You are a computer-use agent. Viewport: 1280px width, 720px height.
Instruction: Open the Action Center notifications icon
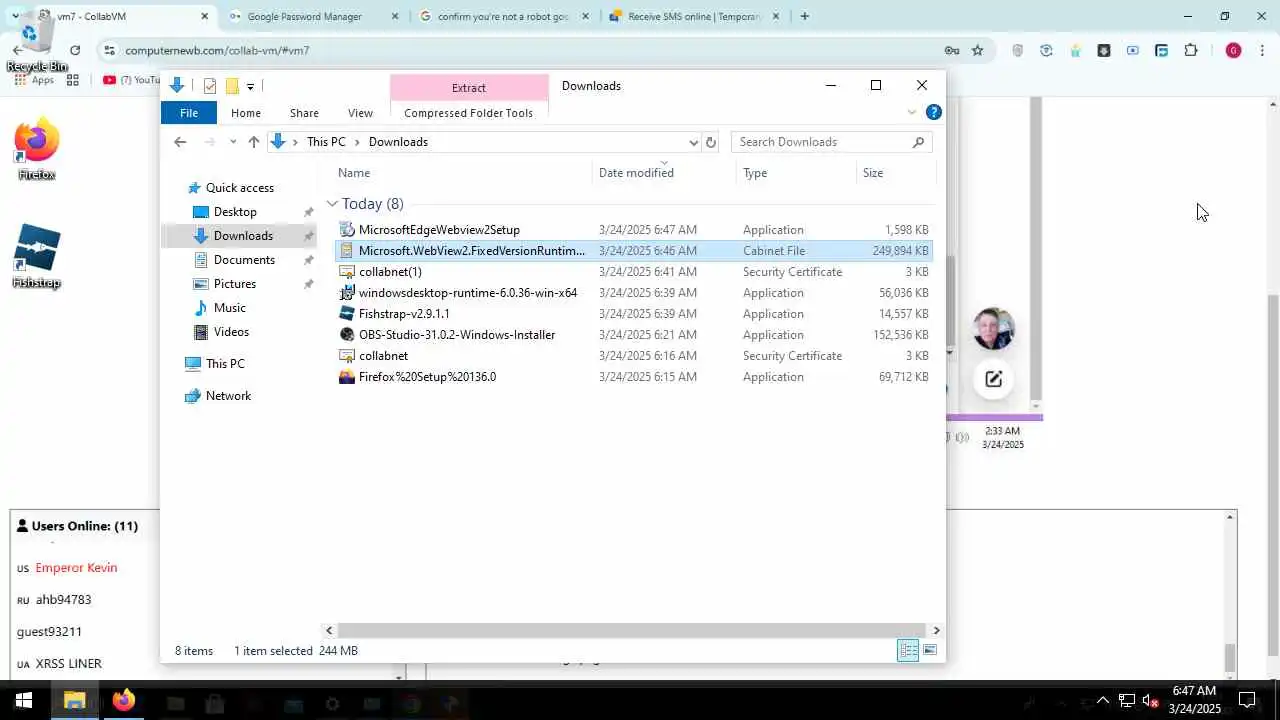coord(1247,700)
